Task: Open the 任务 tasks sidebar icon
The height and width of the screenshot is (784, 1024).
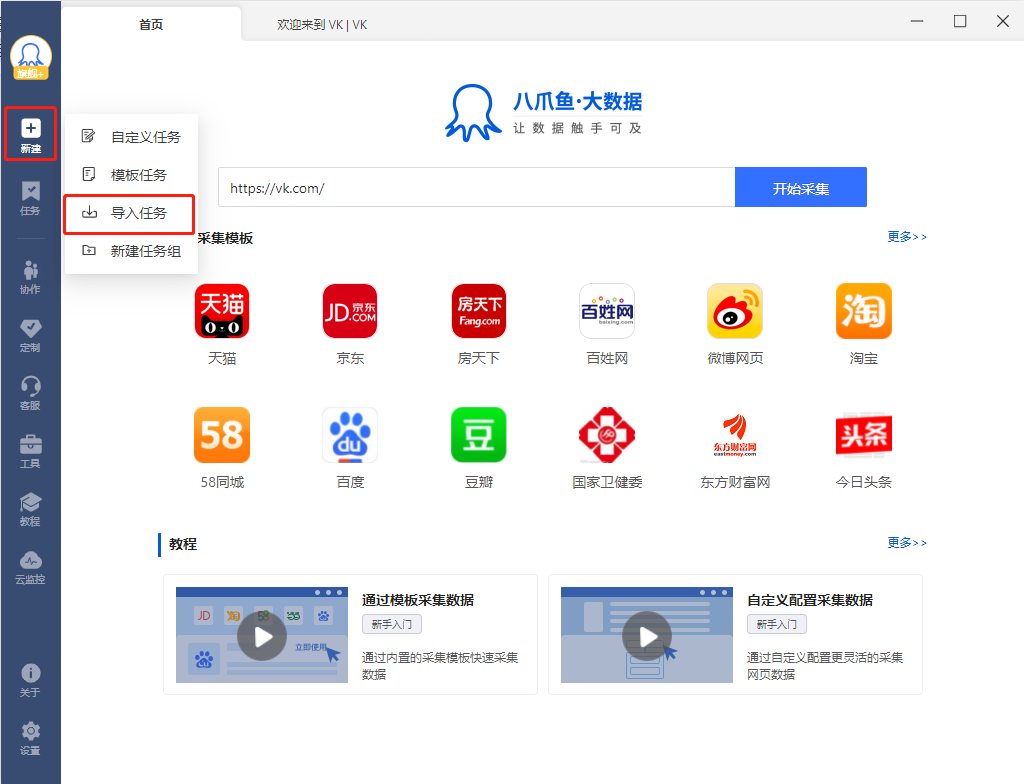Action: click(x=31, y=199)
